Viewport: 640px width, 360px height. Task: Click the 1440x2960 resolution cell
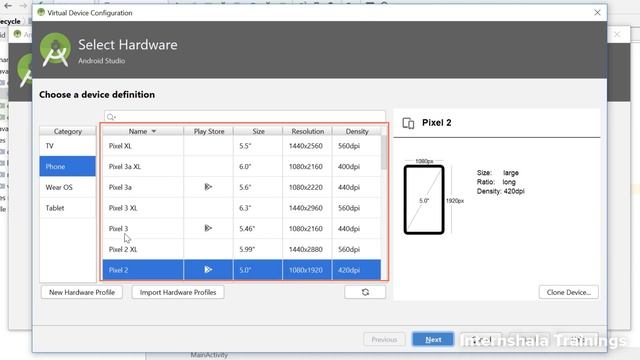tap(306, 208)
